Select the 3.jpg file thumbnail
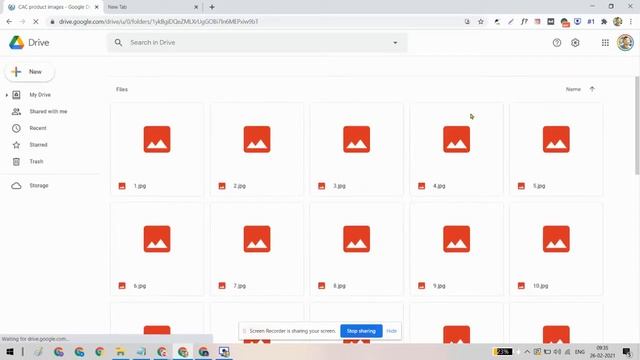The height and width of the screenshot is (360, 640). point(356,139)
